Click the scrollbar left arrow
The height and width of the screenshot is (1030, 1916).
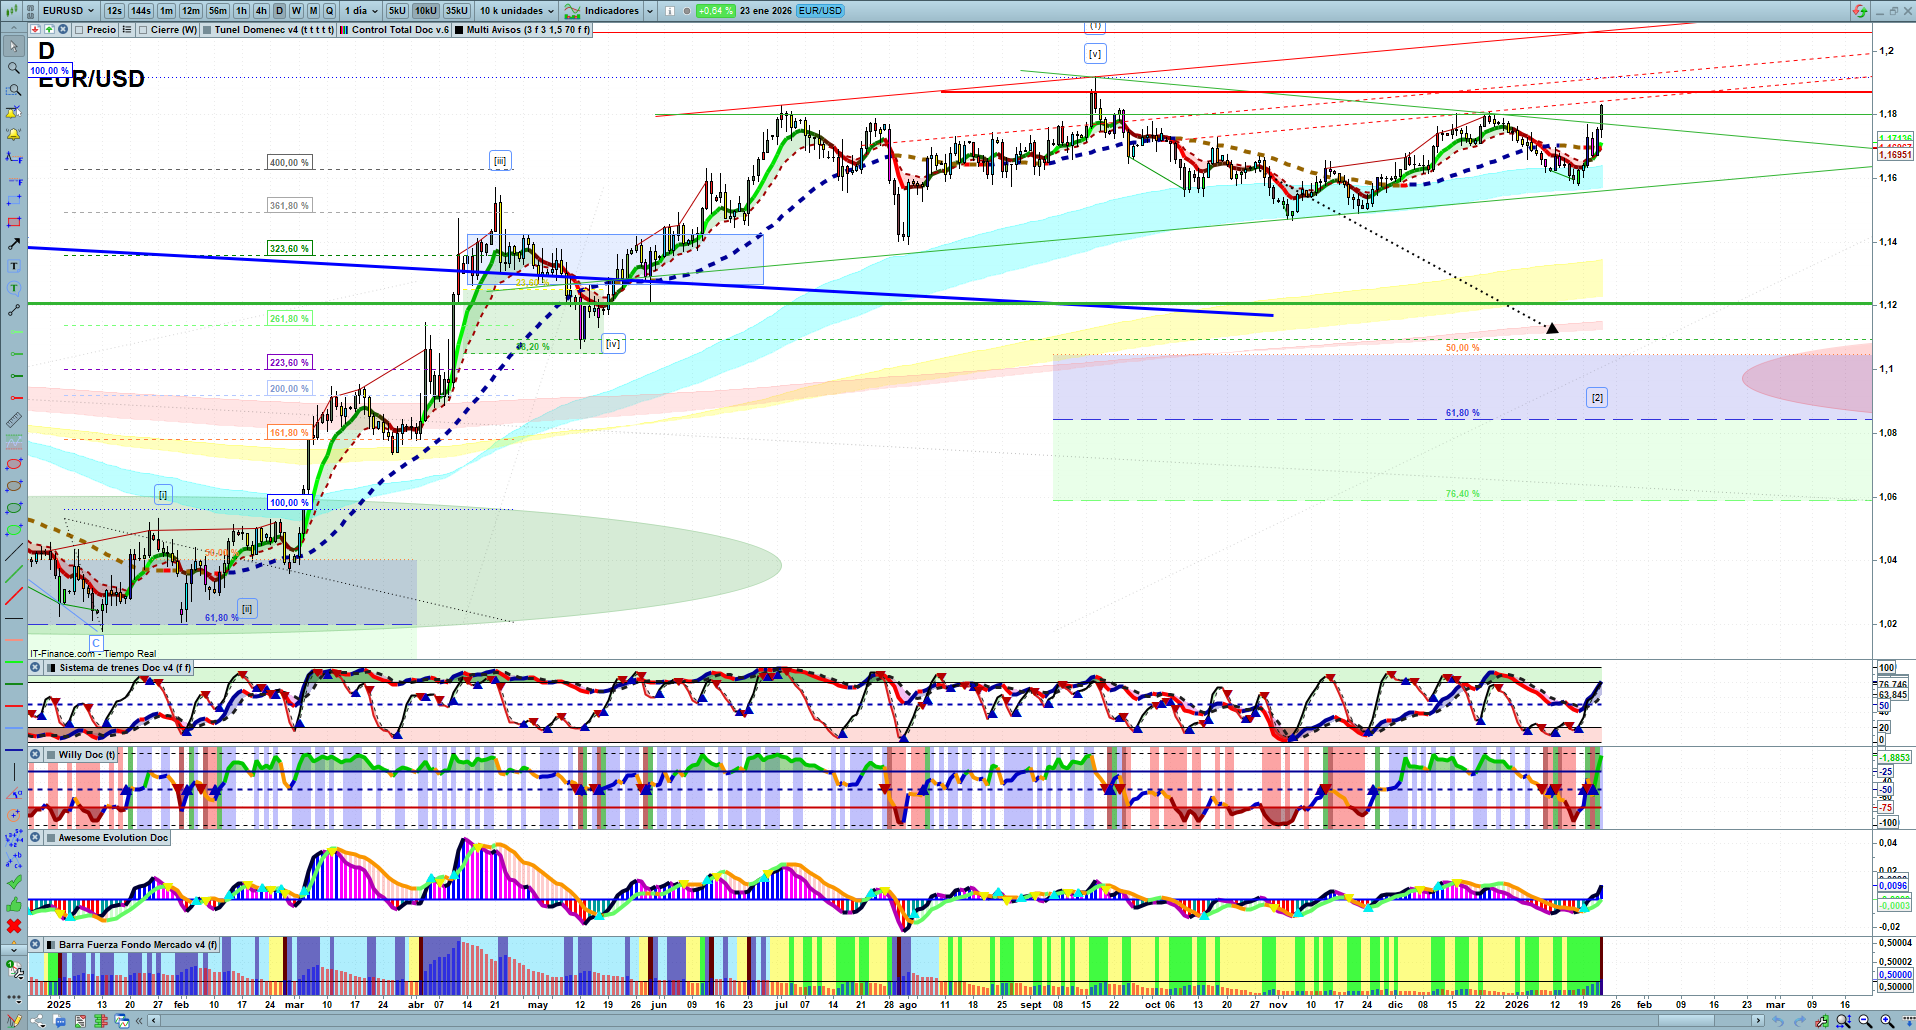(153, 1021)
